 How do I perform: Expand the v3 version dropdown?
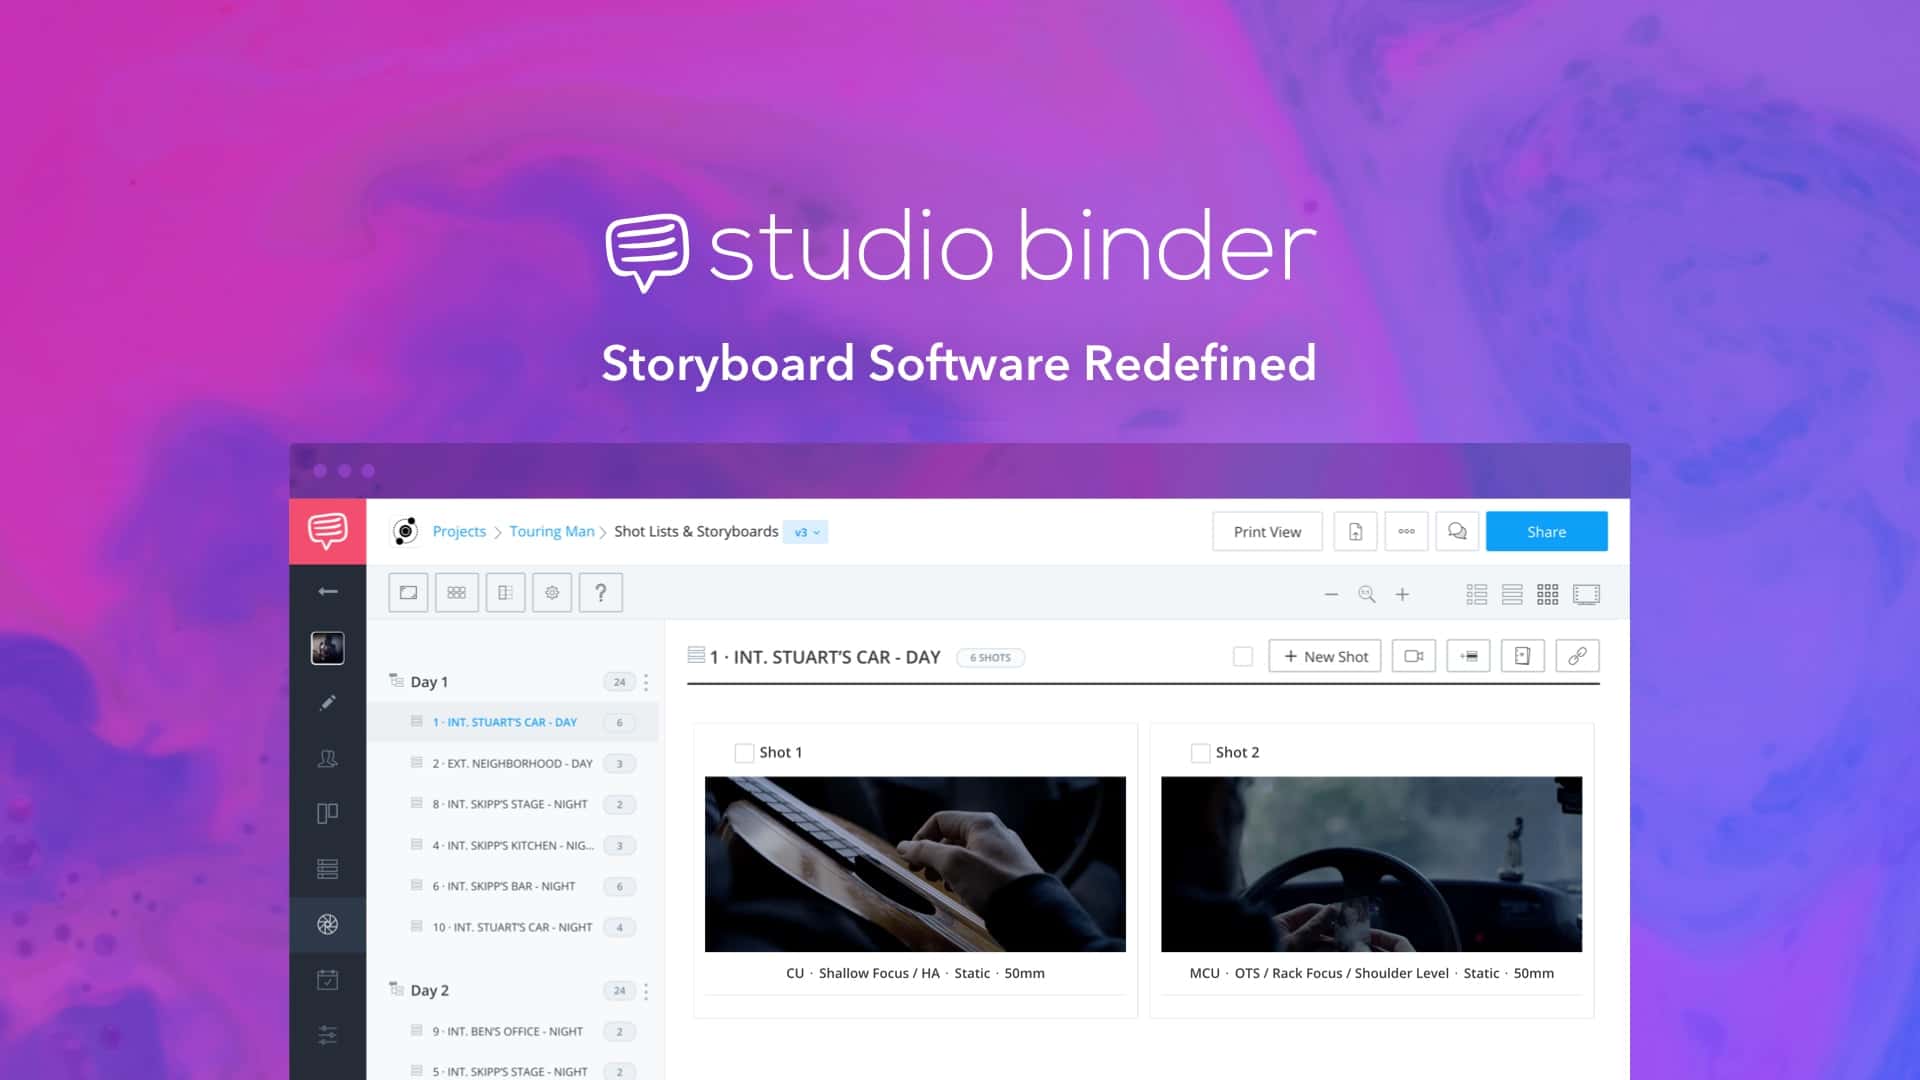[x=807, y=531]
